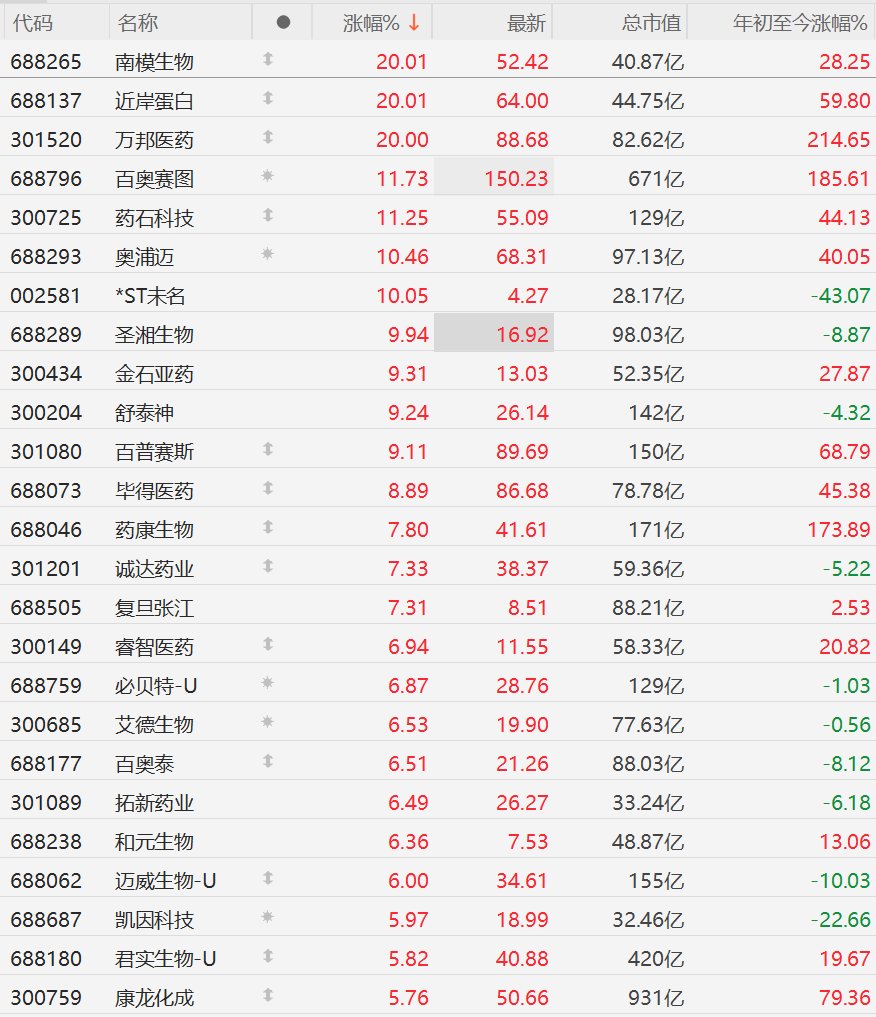
Task: Click the star marker icon for 凯因科技
Action: pos(267,917)
